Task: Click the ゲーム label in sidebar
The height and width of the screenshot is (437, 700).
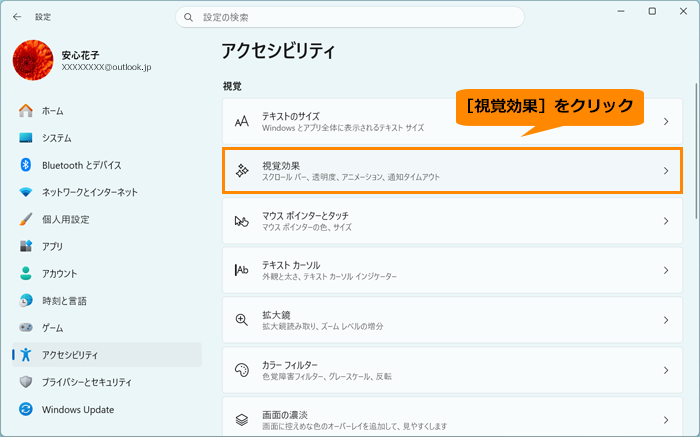Action: (53, 328)
